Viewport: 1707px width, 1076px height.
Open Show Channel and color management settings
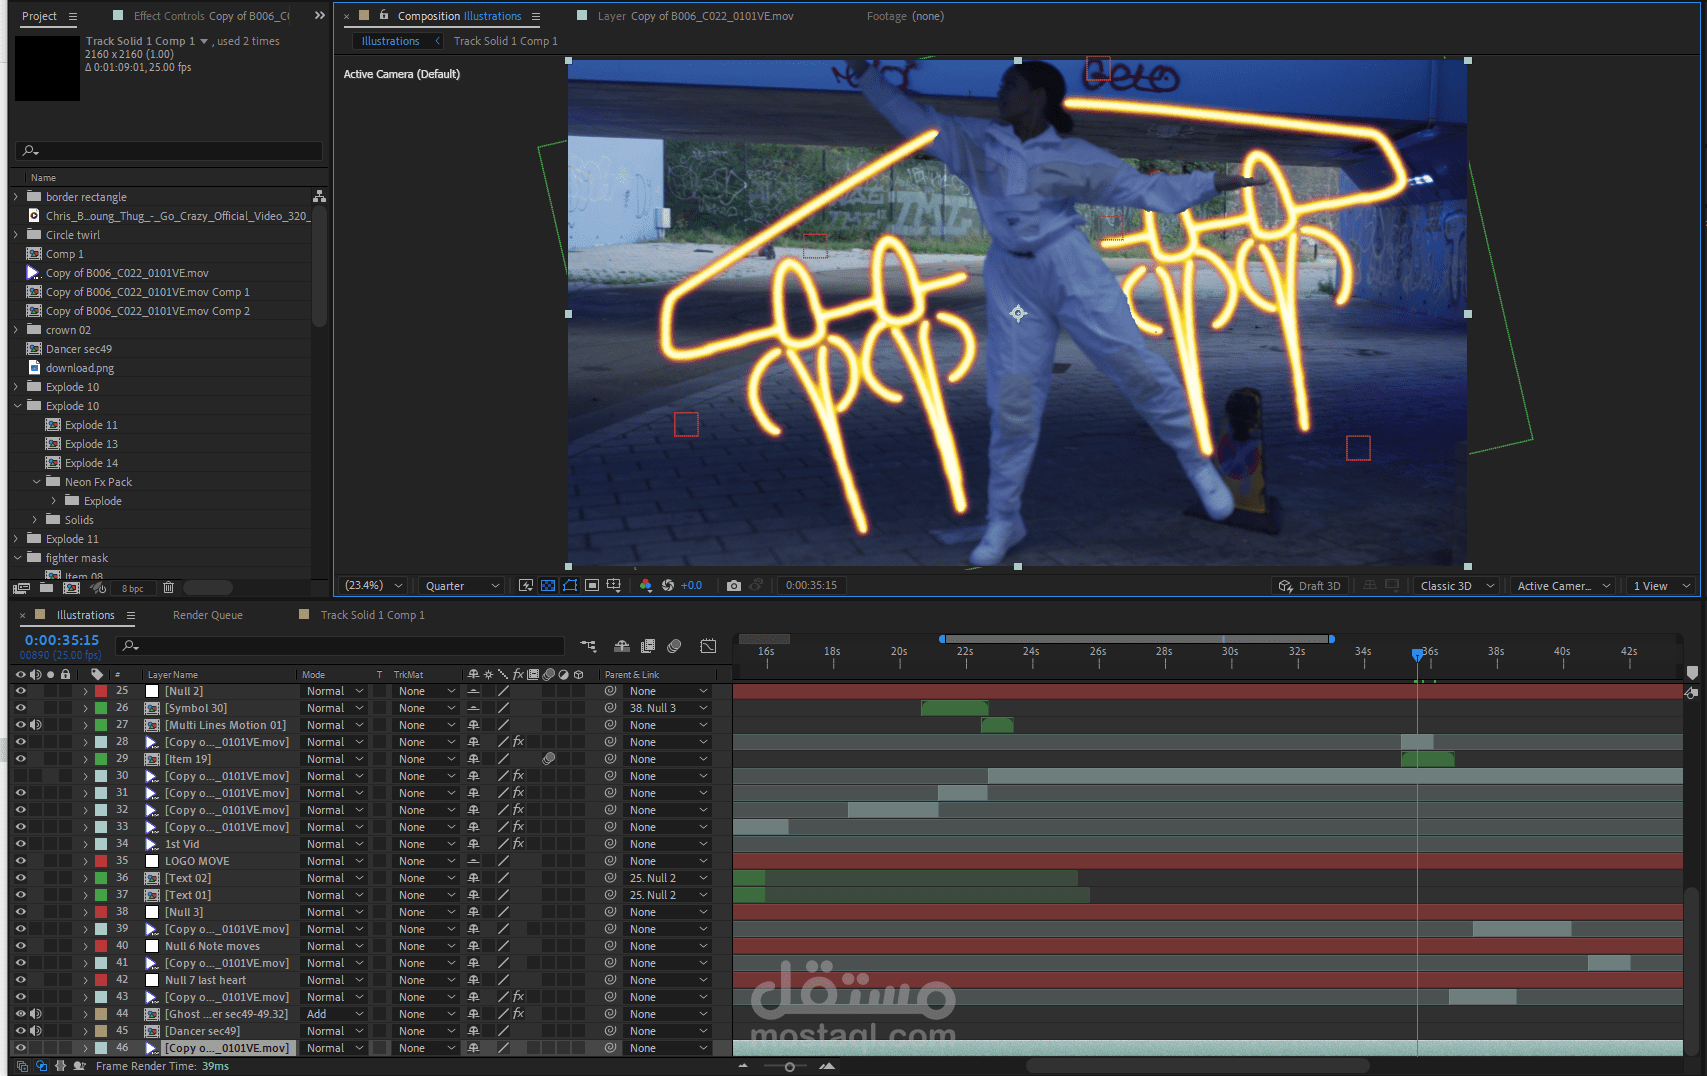[646, 585]
